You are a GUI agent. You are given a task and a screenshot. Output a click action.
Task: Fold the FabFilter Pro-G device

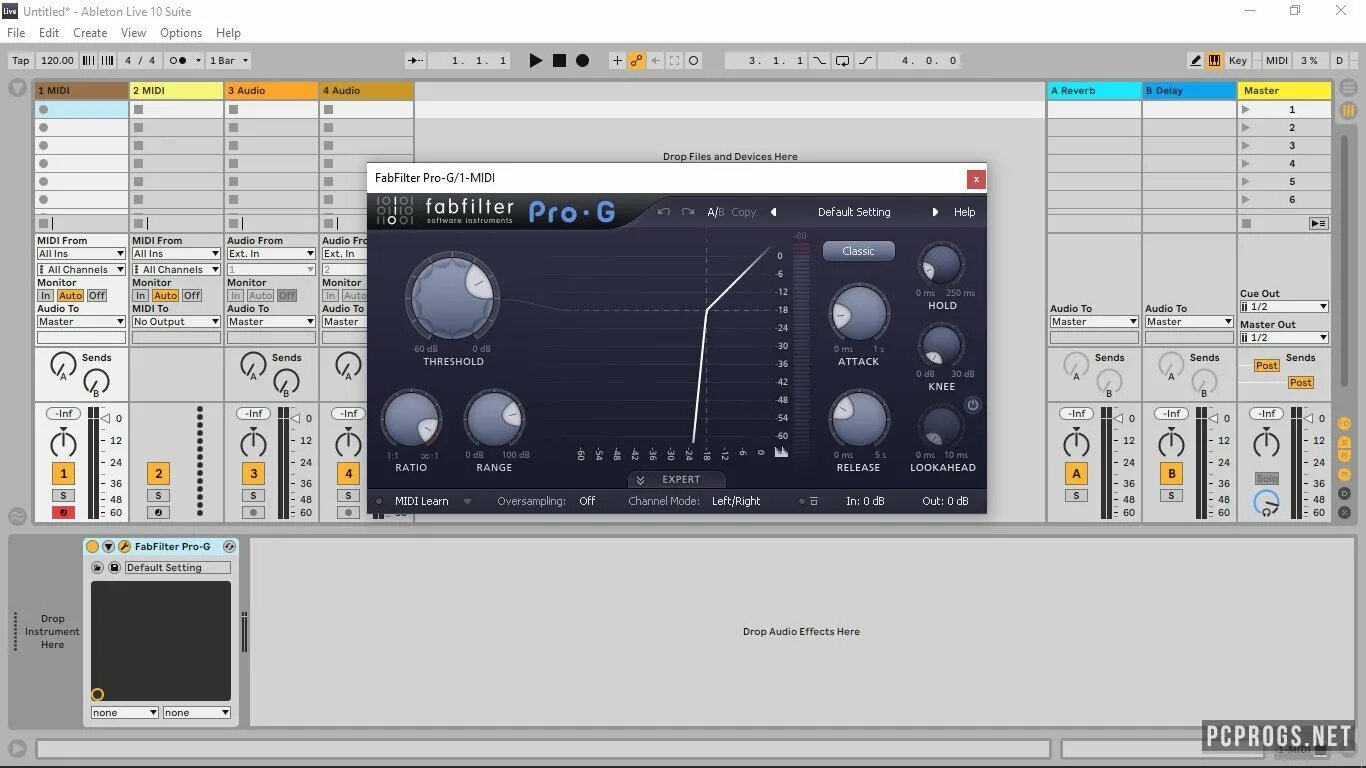pyautogui.click(x=108, y=547)
